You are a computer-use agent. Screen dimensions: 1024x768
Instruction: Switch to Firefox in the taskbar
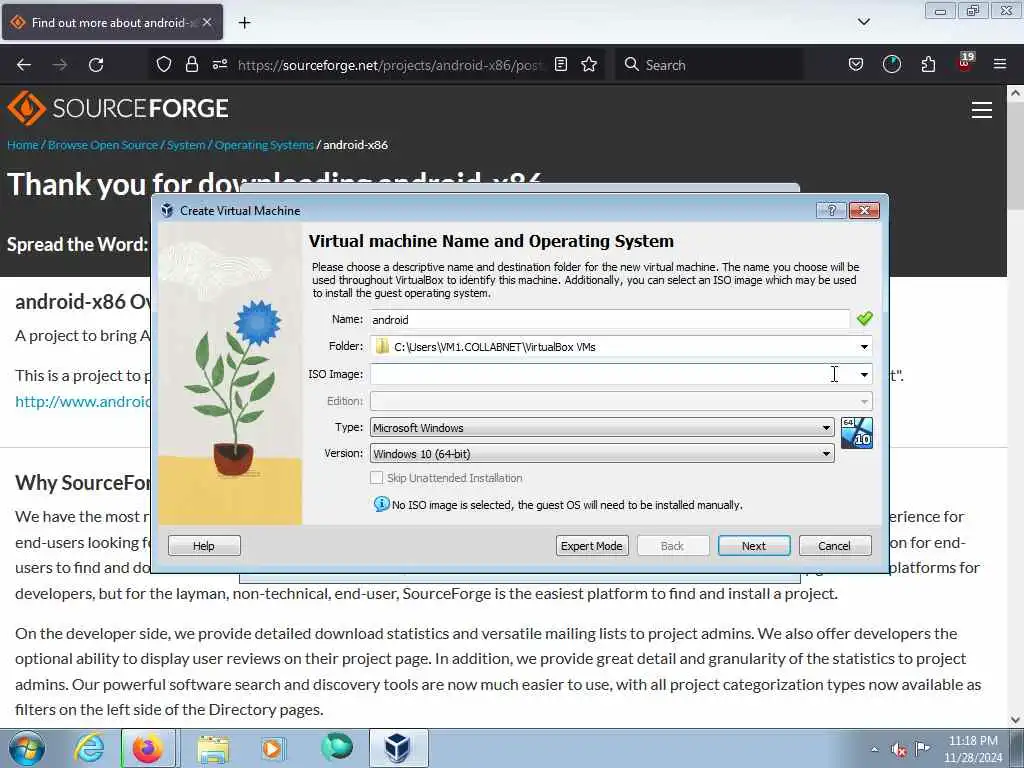(148, 748)
